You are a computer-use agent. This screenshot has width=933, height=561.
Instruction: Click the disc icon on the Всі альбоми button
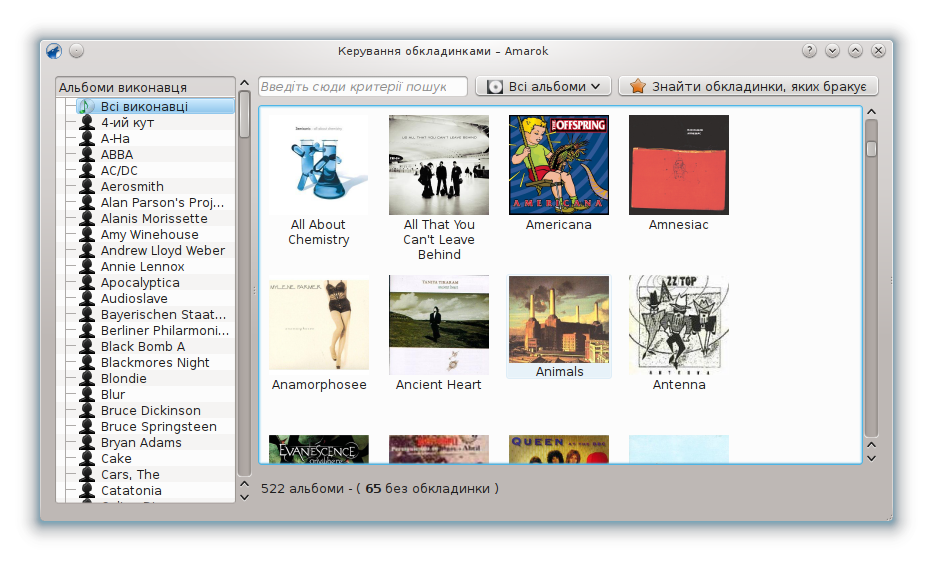pyautogui.click(x=494, y=87)
